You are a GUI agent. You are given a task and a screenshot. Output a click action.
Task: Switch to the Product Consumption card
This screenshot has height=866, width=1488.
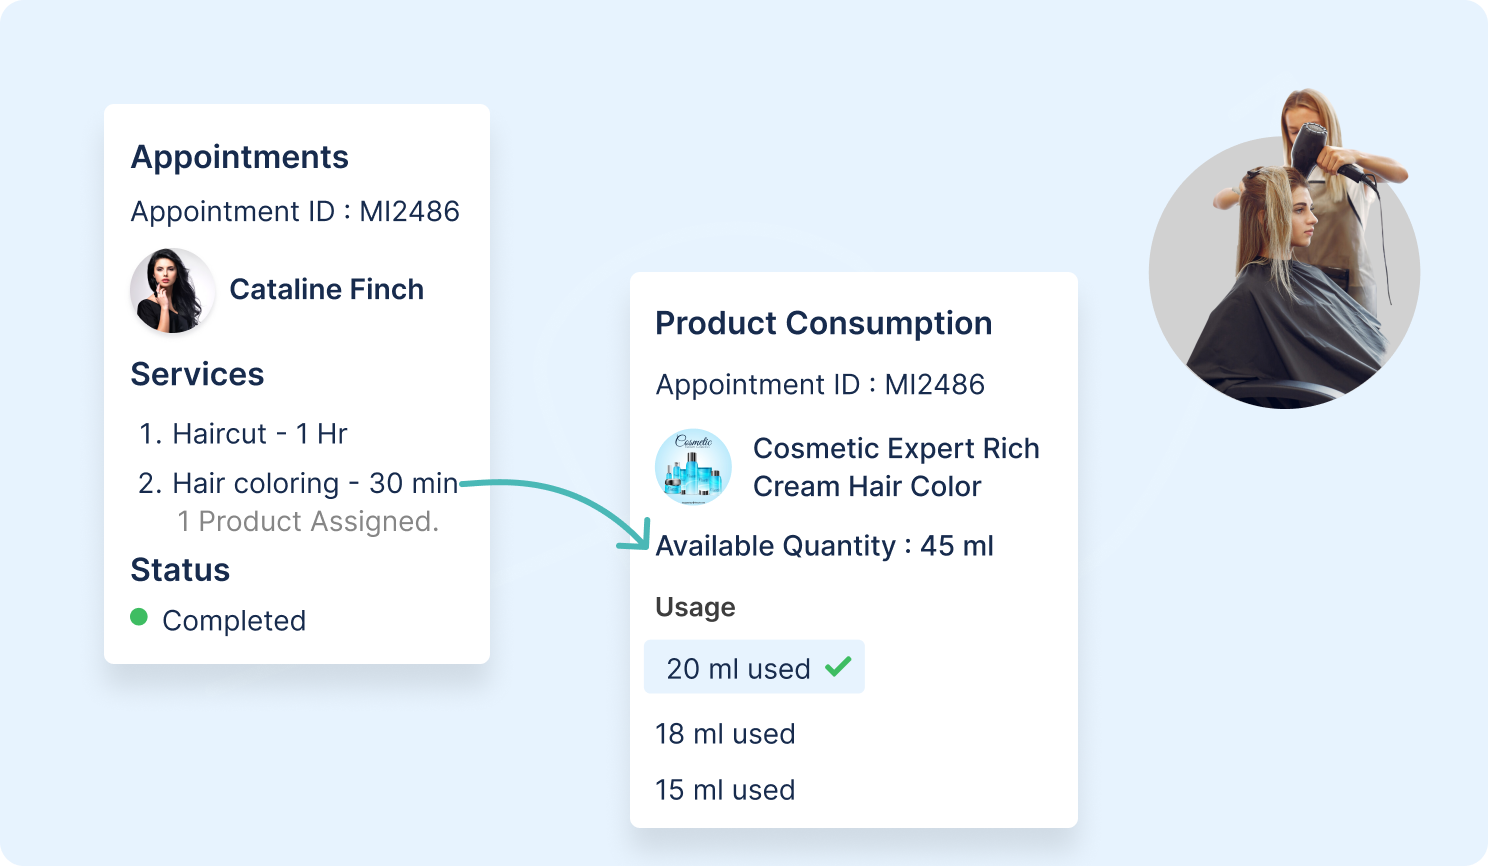(823, 322)
